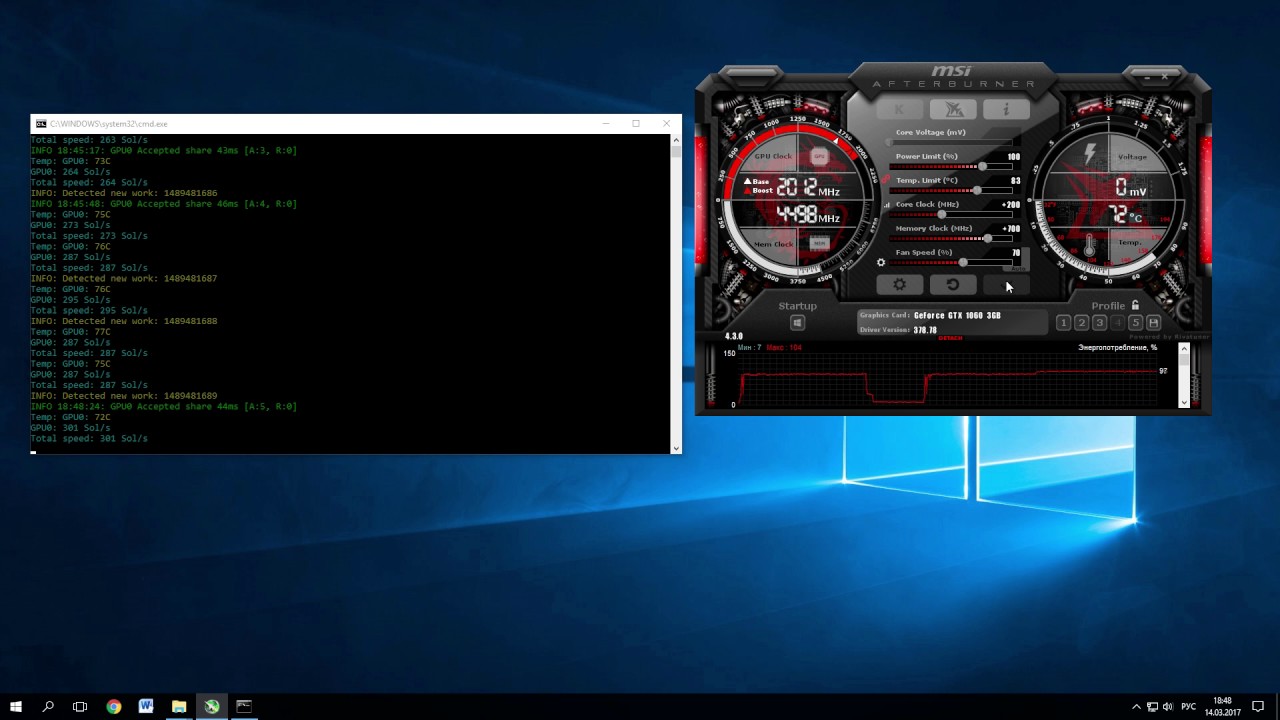This screenshot has width=1280, height=720.
Task: Open the volume speaker icon in system tray
Action: click(1168, 707)
